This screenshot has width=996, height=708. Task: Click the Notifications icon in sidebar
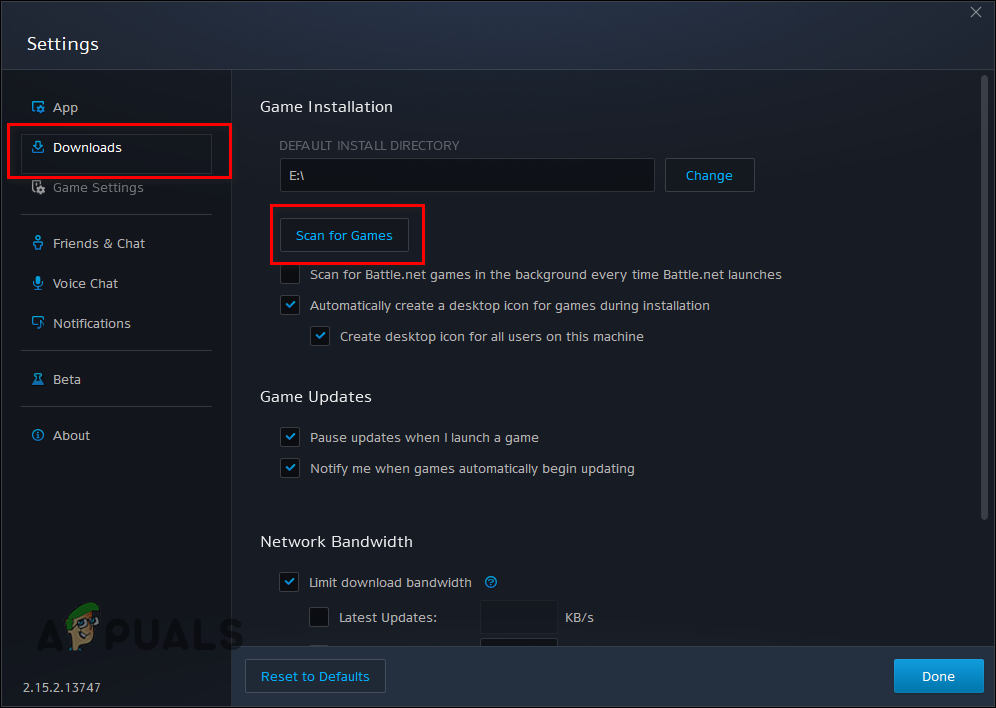click(x=38, y=323)
